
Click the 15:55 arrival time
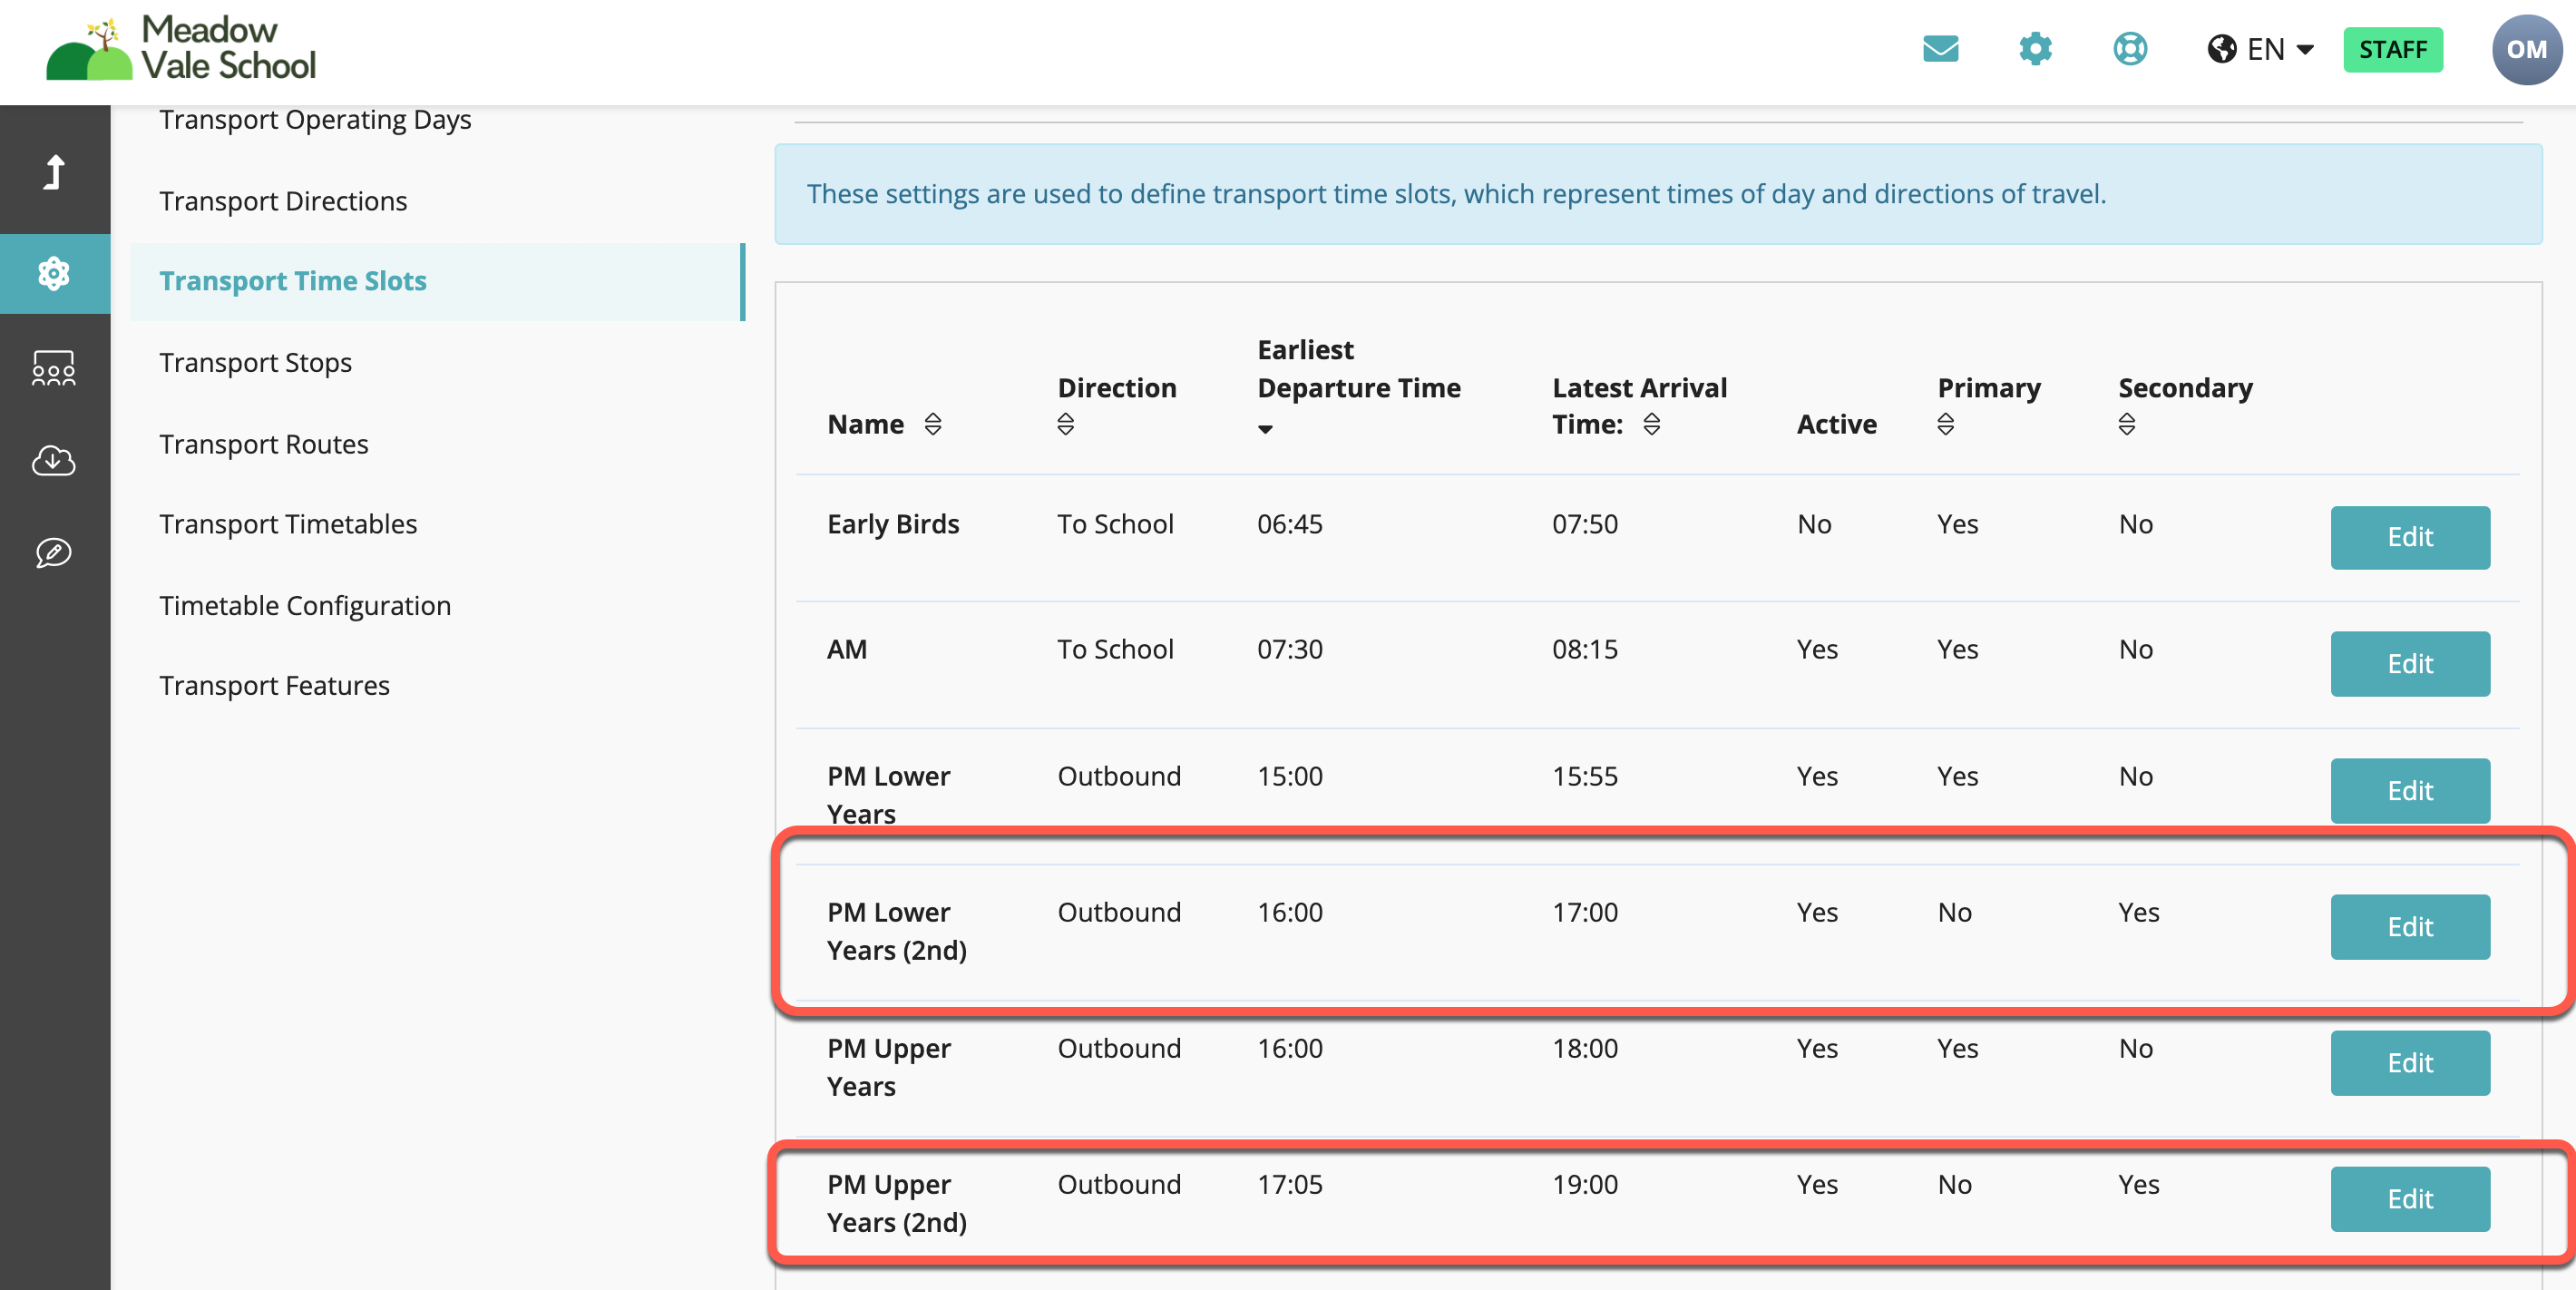pyautogui.click(x=1584, y=776)
